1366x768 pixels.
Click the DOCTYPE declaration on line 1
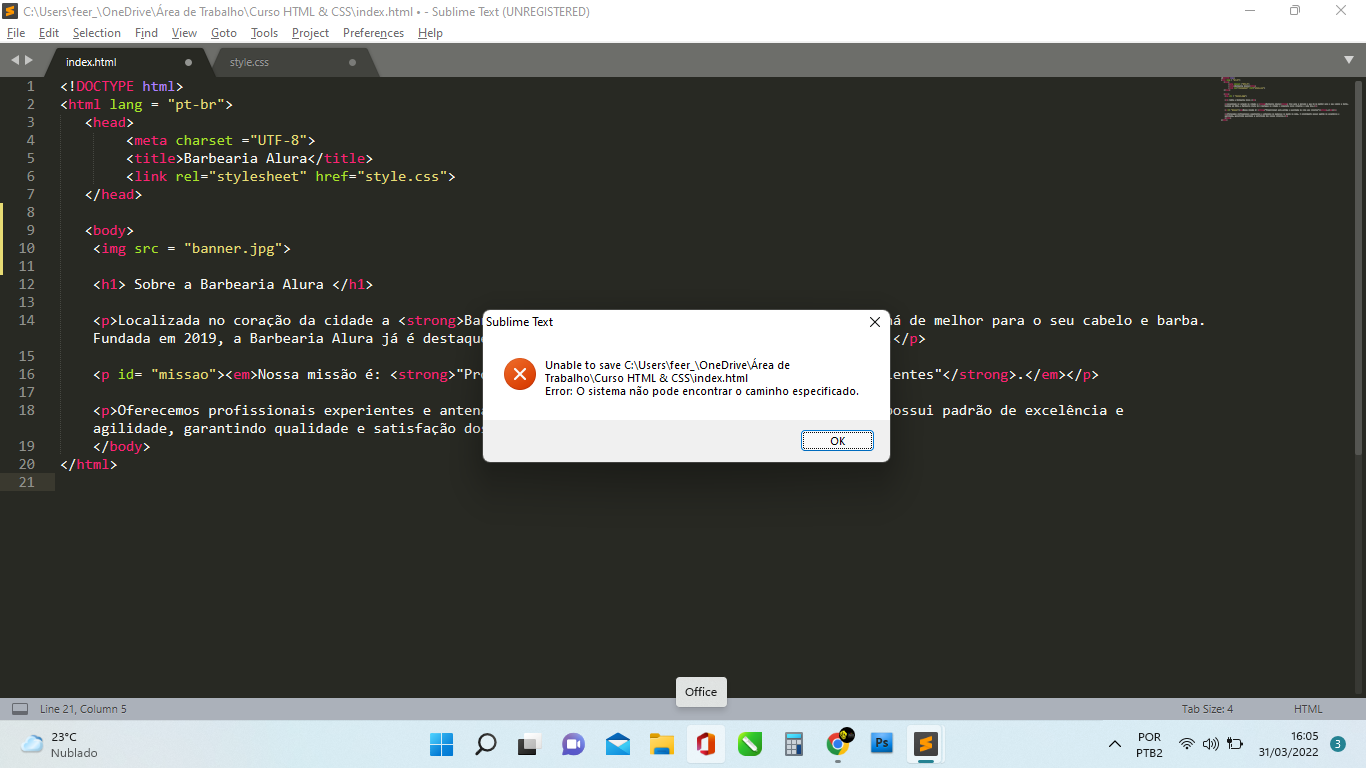121,86
